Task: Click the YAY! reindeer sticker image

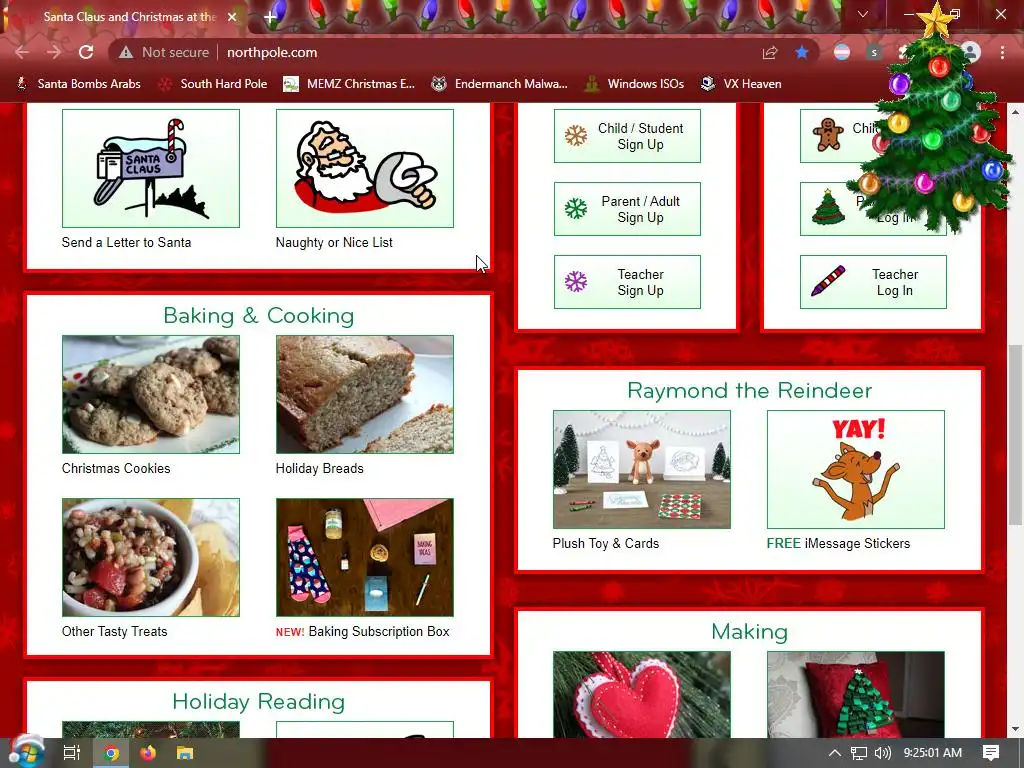Action: pyautogui.click(x=856, y=470)
